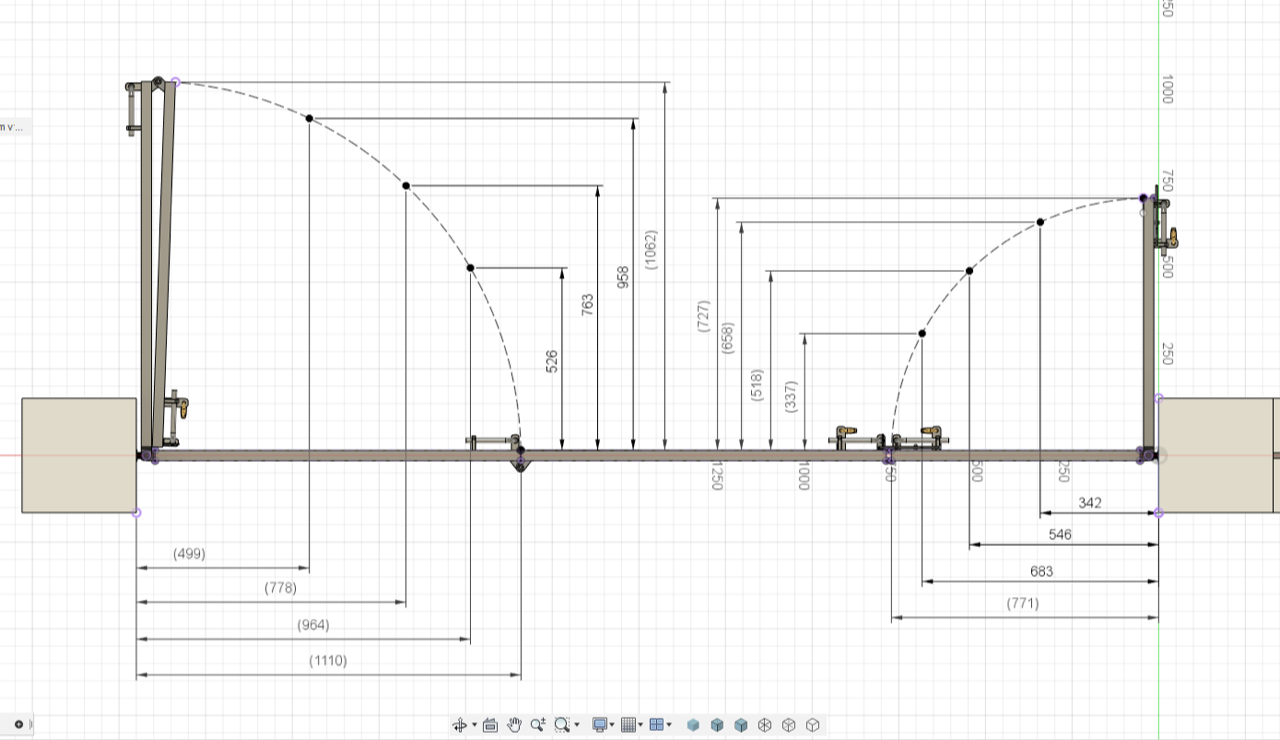Screen dimensions: 1280x740
Task: Expand the Orbit type dropdown arrow
Action: [474, 726]
